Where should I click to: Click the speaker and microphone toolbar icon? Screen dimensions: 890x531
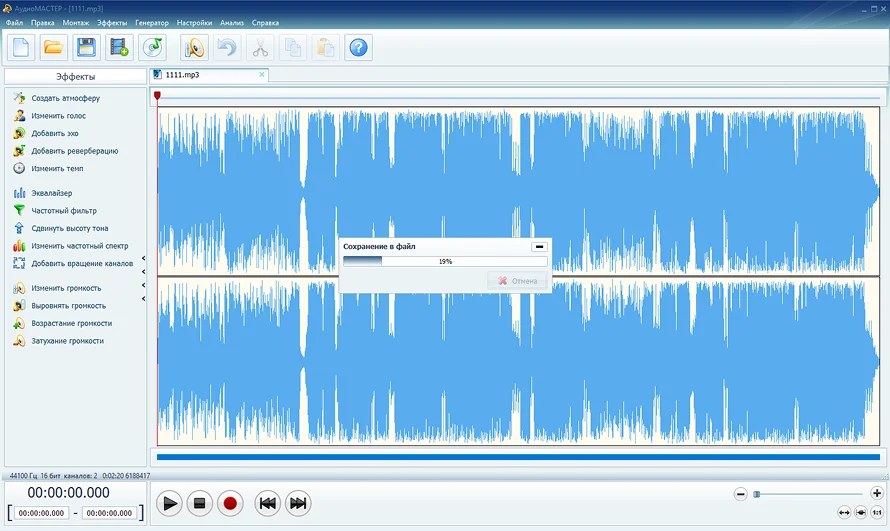pyautogui.click(x=194, y=48)
